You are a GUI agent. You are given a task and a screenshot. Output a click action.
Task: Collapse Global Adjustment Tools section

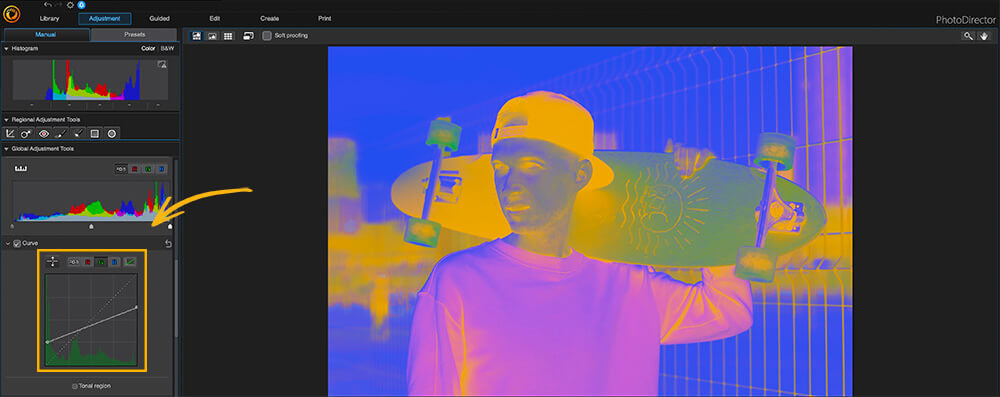coord(6,149)
